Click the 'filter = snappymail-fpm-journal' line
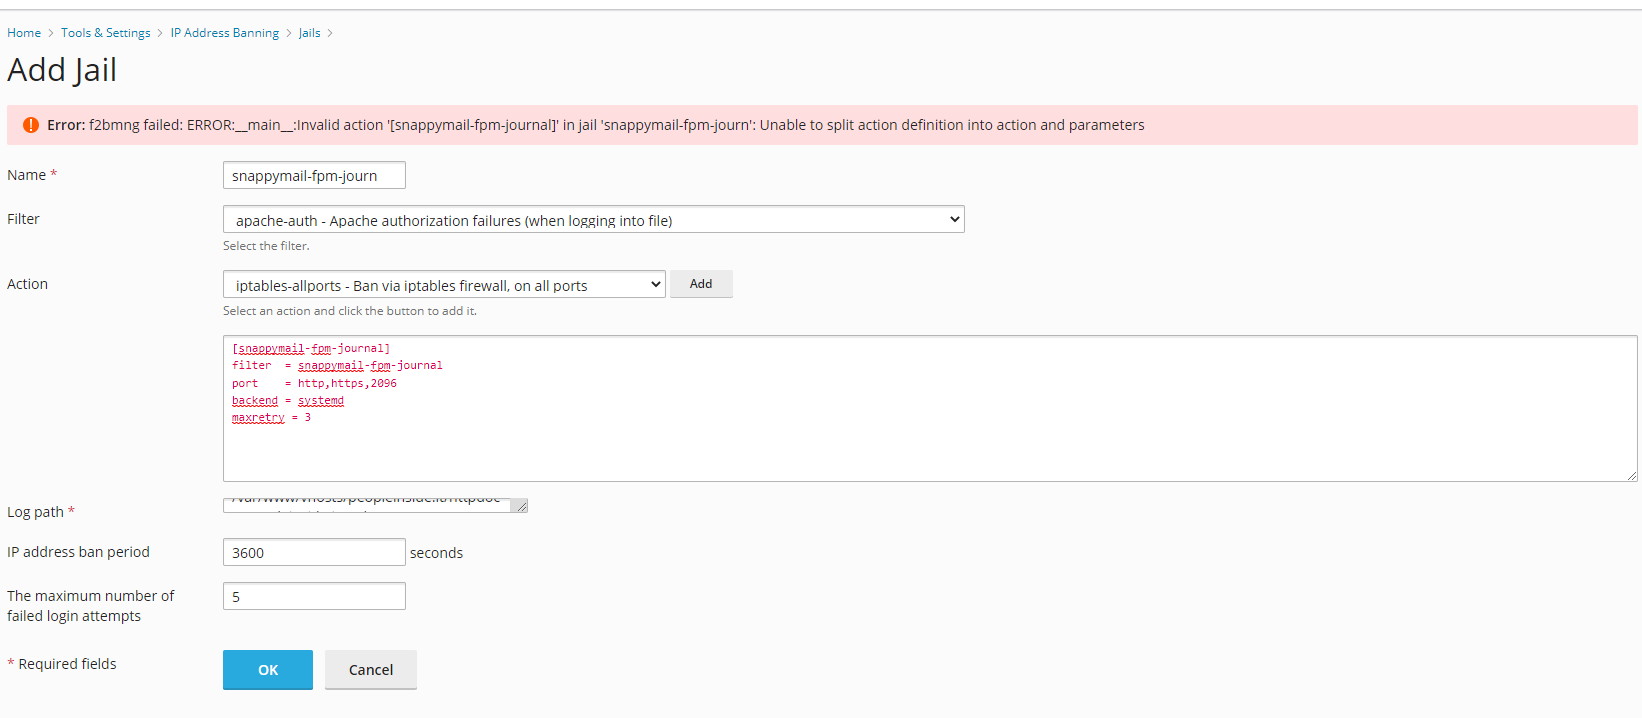Screen dimensions: 1642x718 tap(337, 366)
